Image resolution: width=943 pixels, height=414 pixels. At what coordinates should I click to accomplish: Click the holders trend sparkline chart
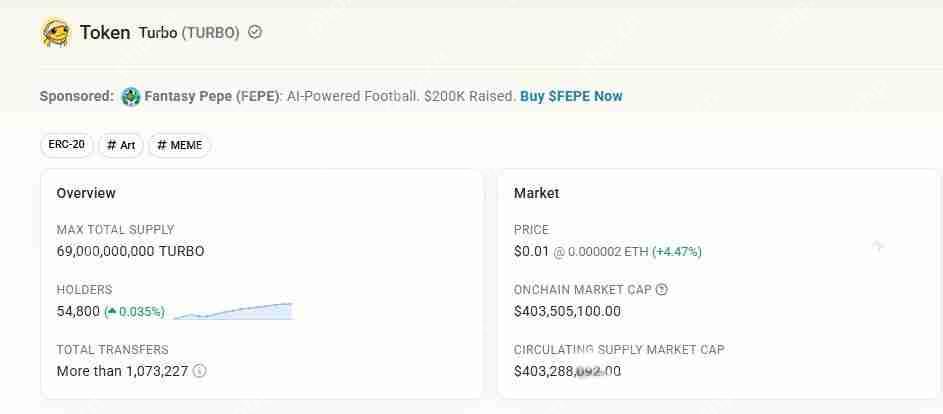[233, 311]
